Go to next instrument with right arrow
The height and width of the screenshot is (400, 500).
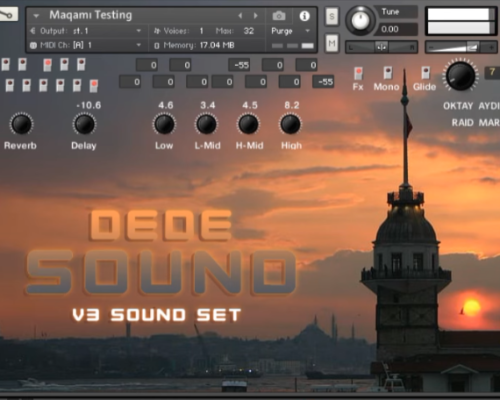pyautogui.click(x=256, y=16)
